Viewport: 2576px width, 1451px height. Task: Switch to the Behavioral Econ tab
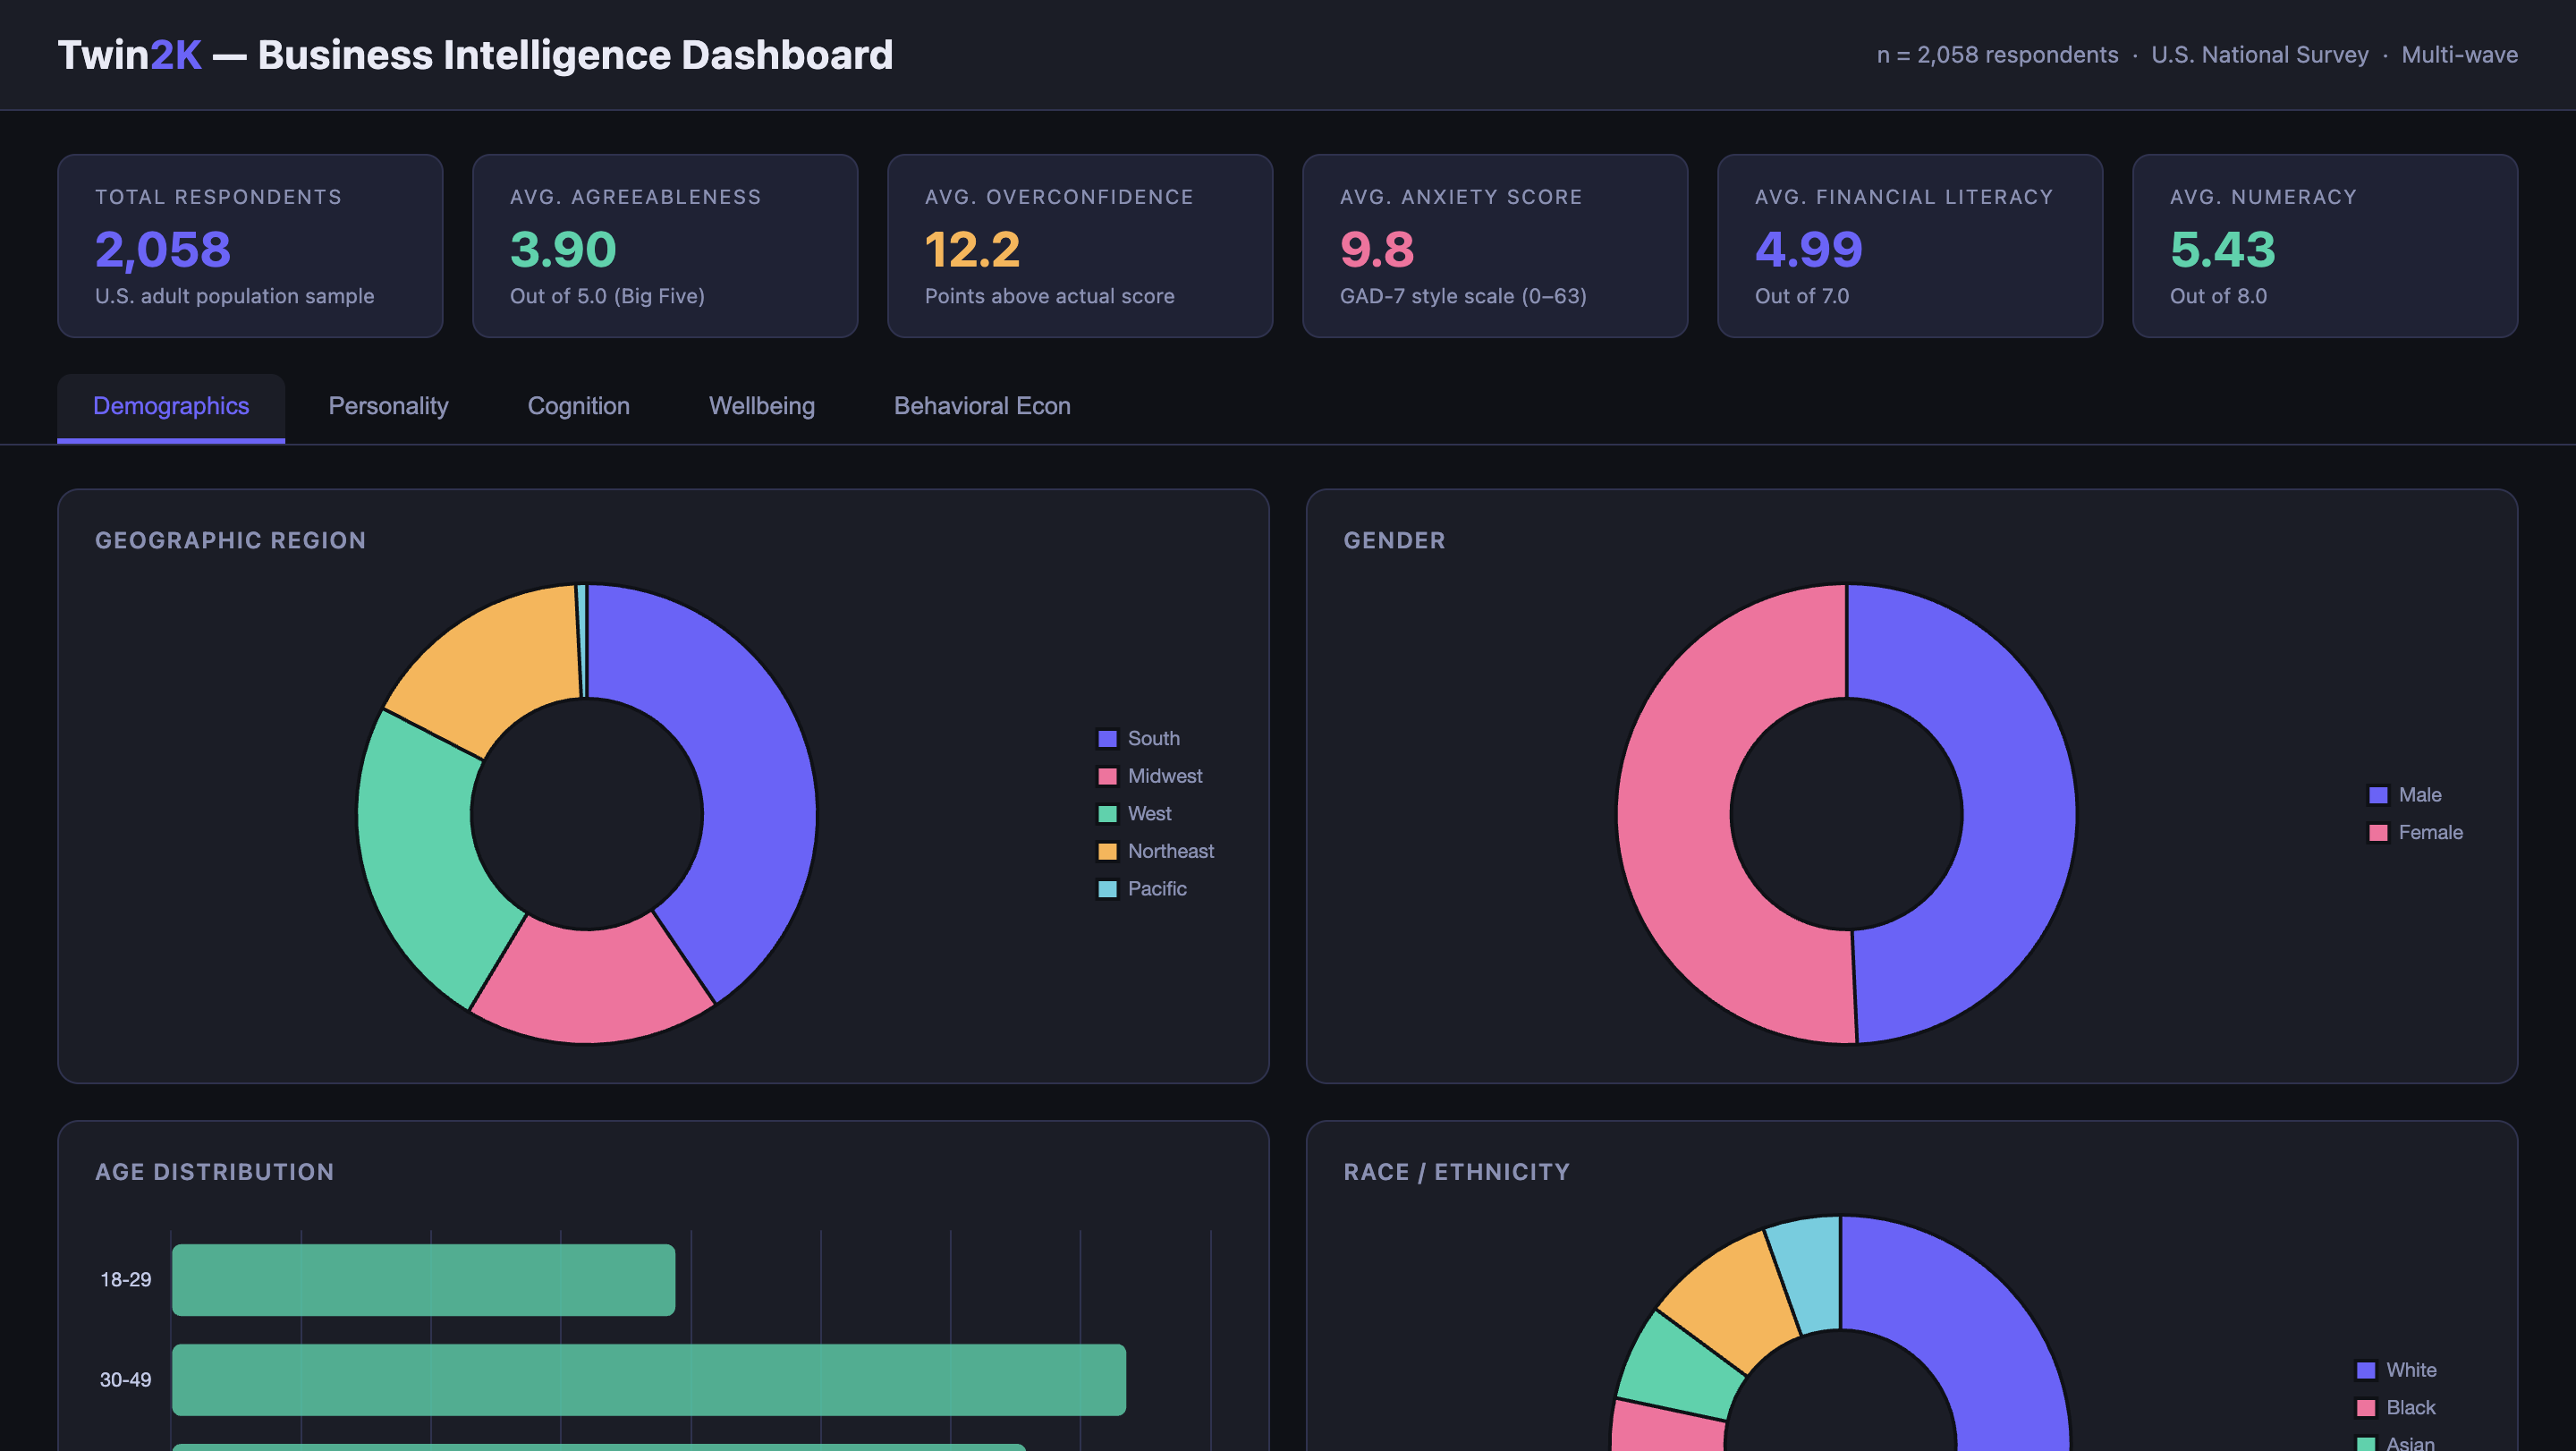(x=982, y=406)
